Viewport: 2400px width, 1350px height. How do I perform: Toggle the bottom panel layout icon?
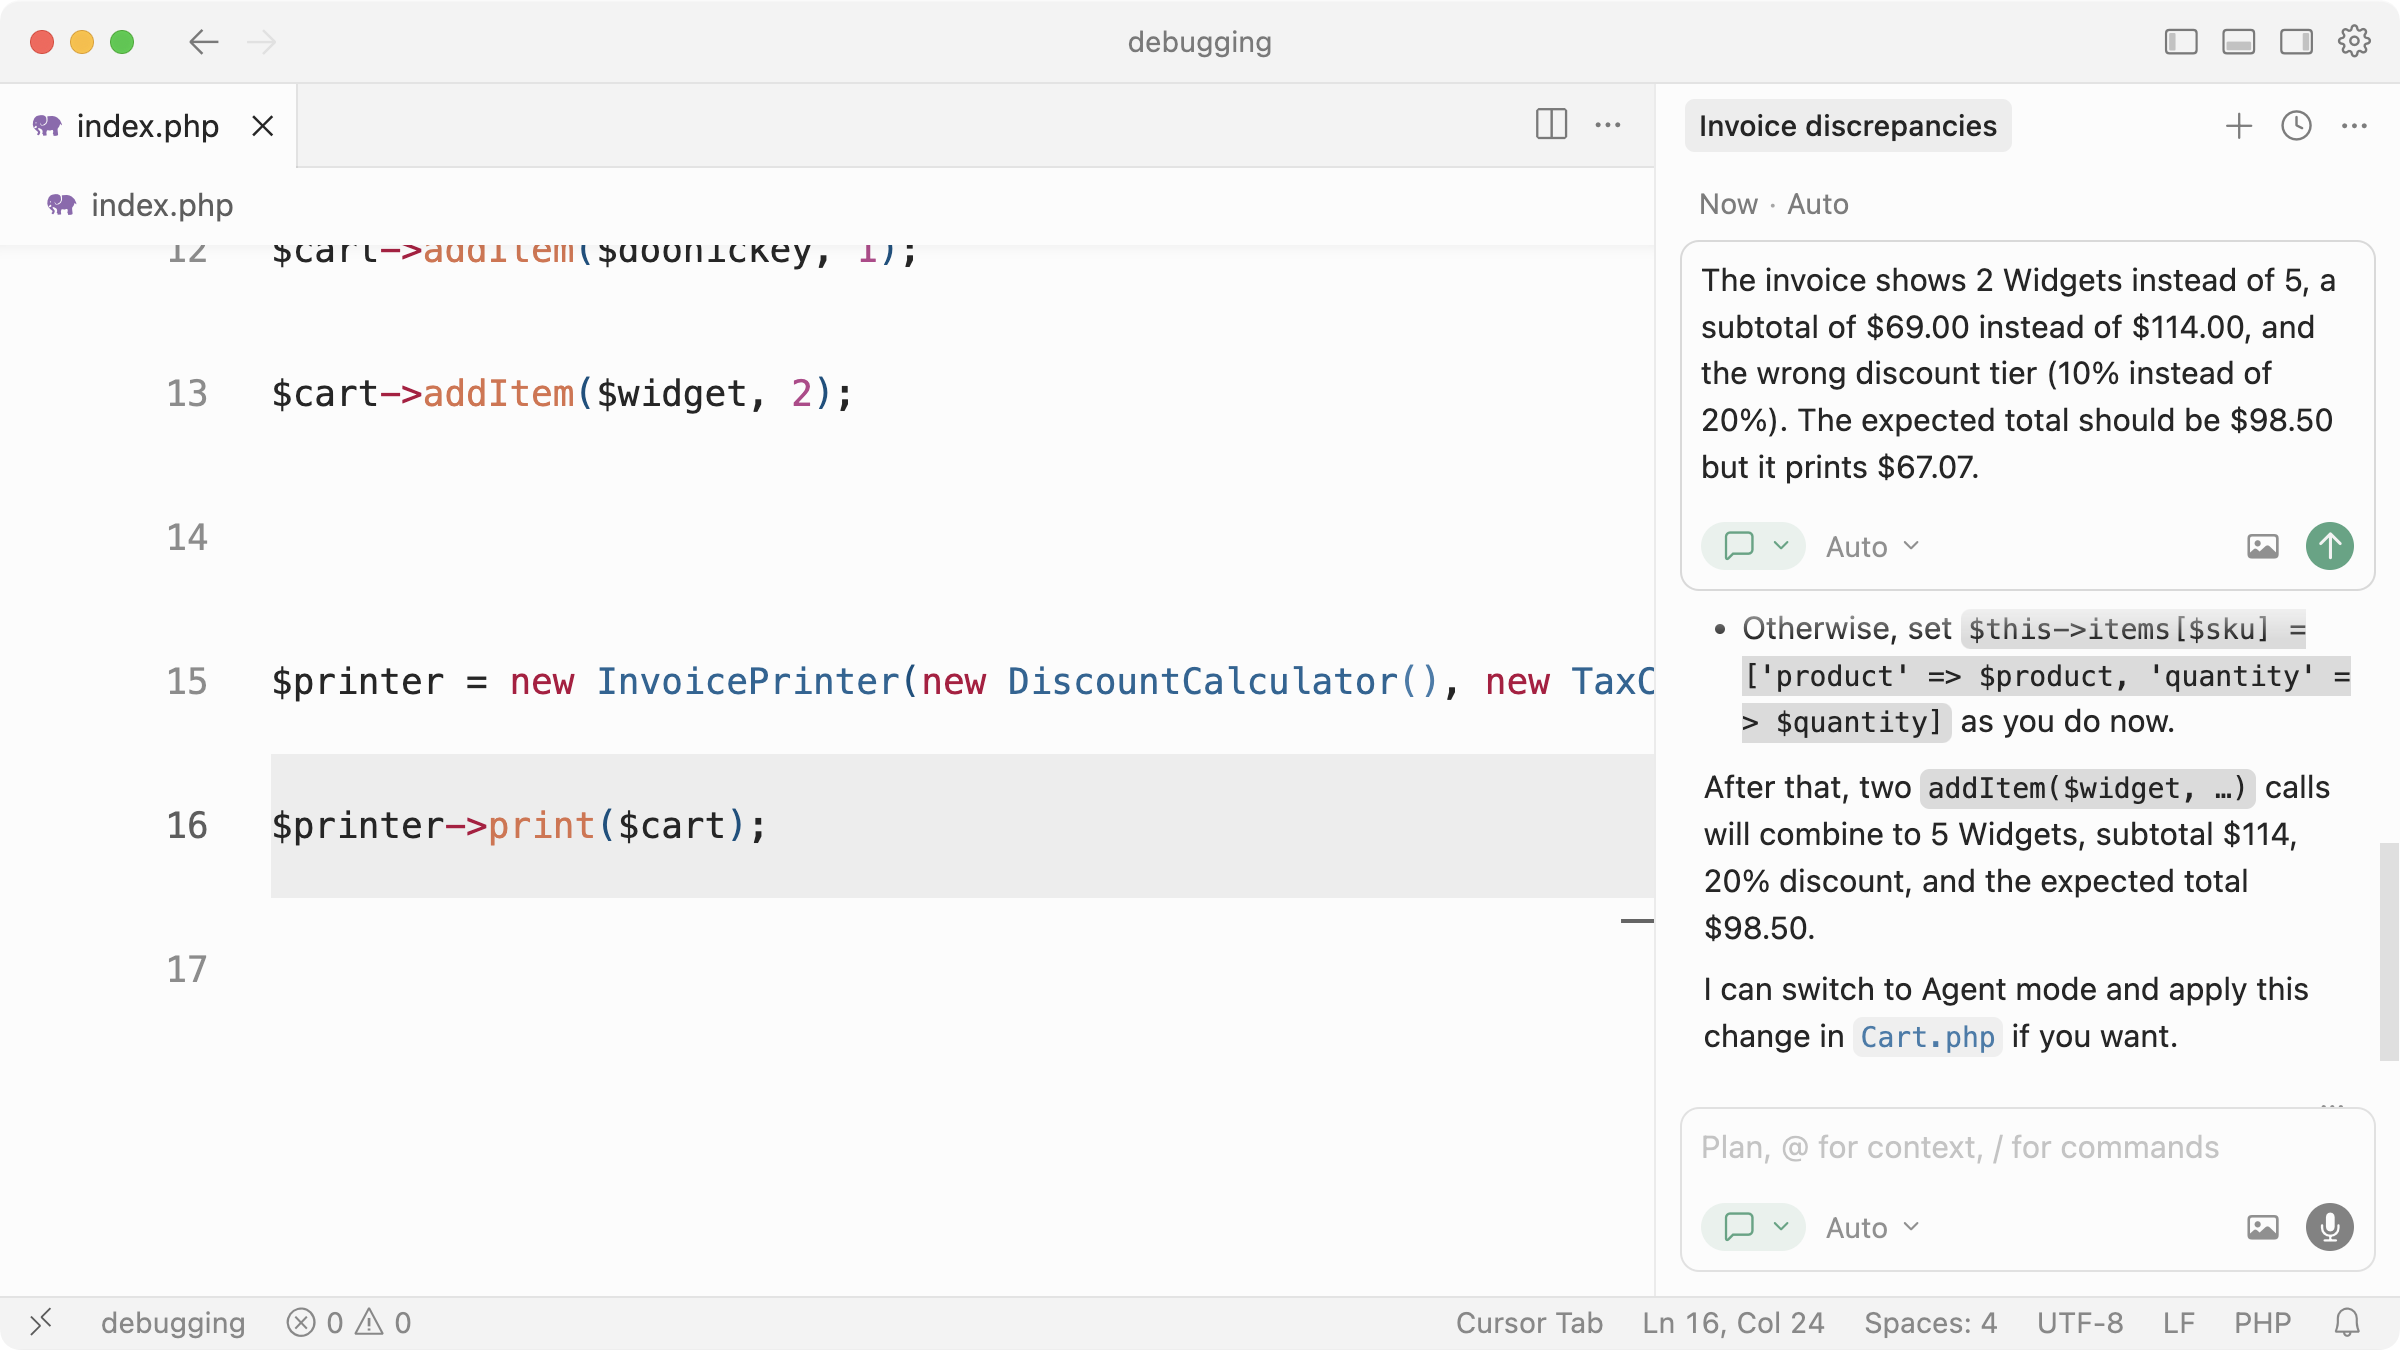(2238, 42)
